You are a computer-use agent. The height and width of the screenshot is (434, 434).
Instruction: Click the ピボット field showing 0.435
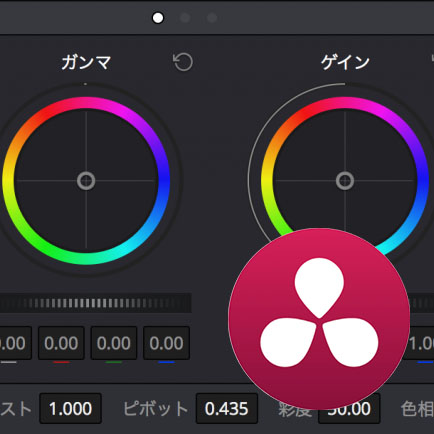(227, 409)
